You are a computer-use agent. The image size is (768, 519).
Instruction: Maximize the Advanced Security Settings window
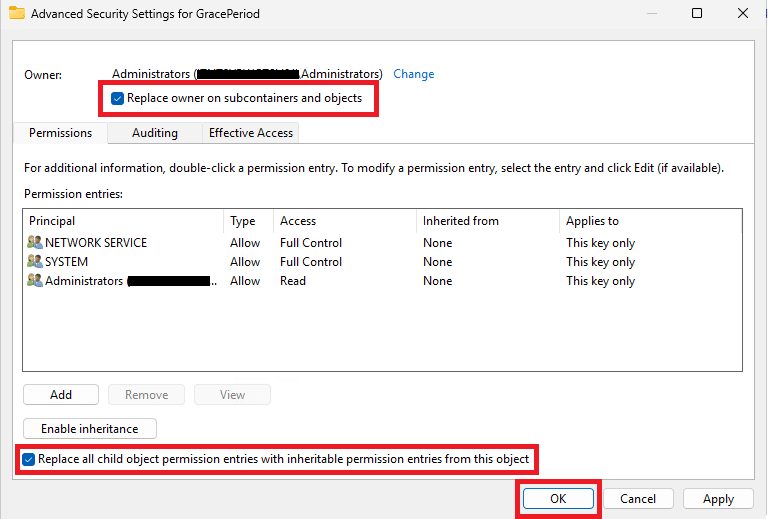point(697,14)
